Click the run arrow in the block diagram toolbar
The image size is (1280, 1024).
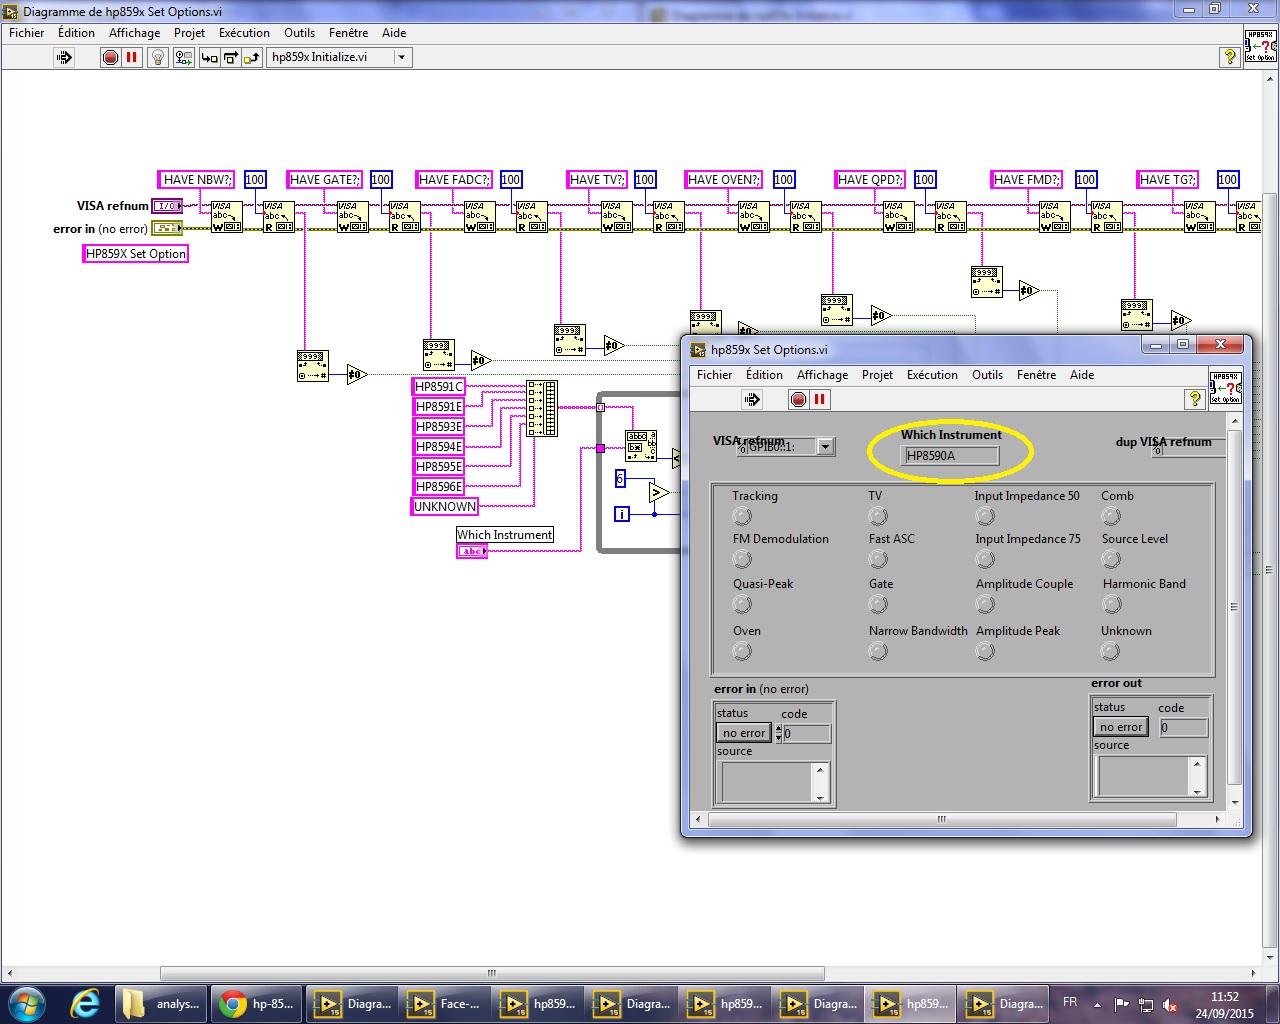(x=64, y=57)
